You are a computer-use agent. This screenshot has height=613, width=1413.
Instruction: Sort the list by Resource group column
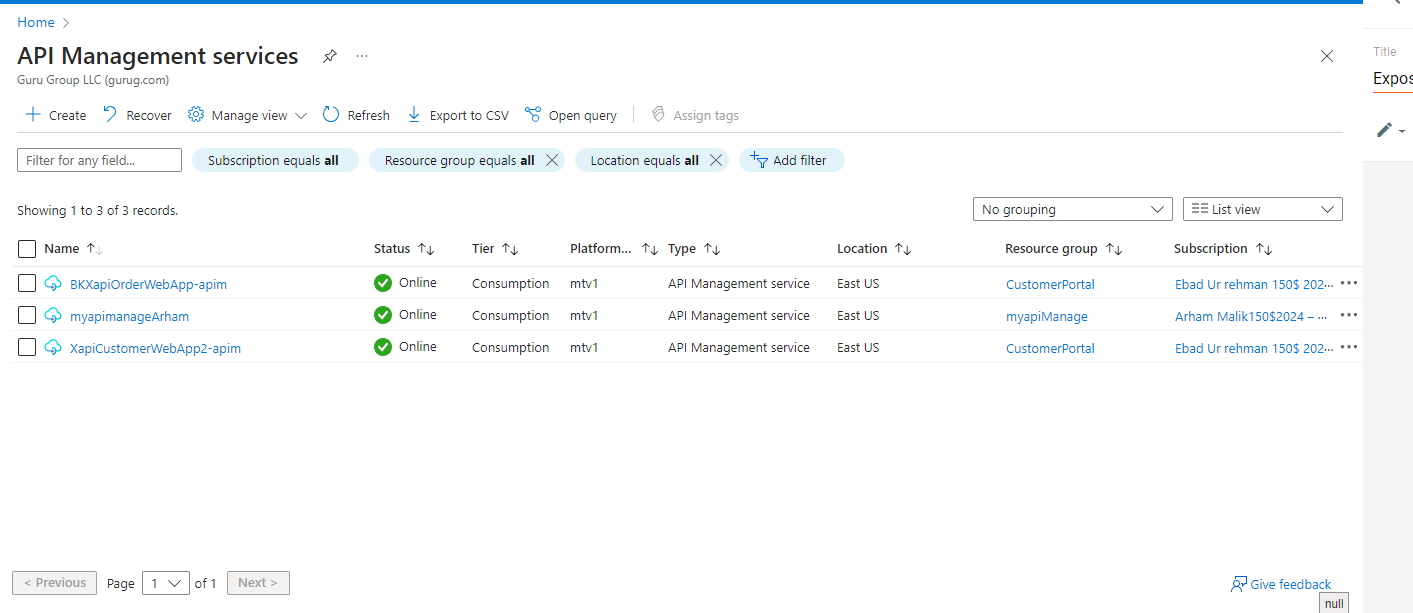[1063, 249]
